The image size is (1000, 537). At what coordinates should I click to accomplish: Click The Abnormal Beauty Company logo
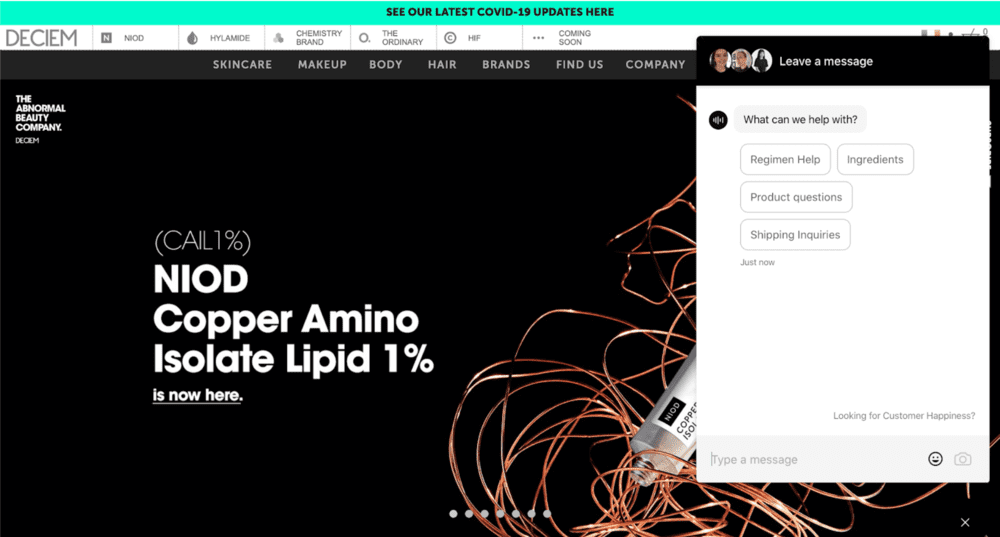[40, 119]
